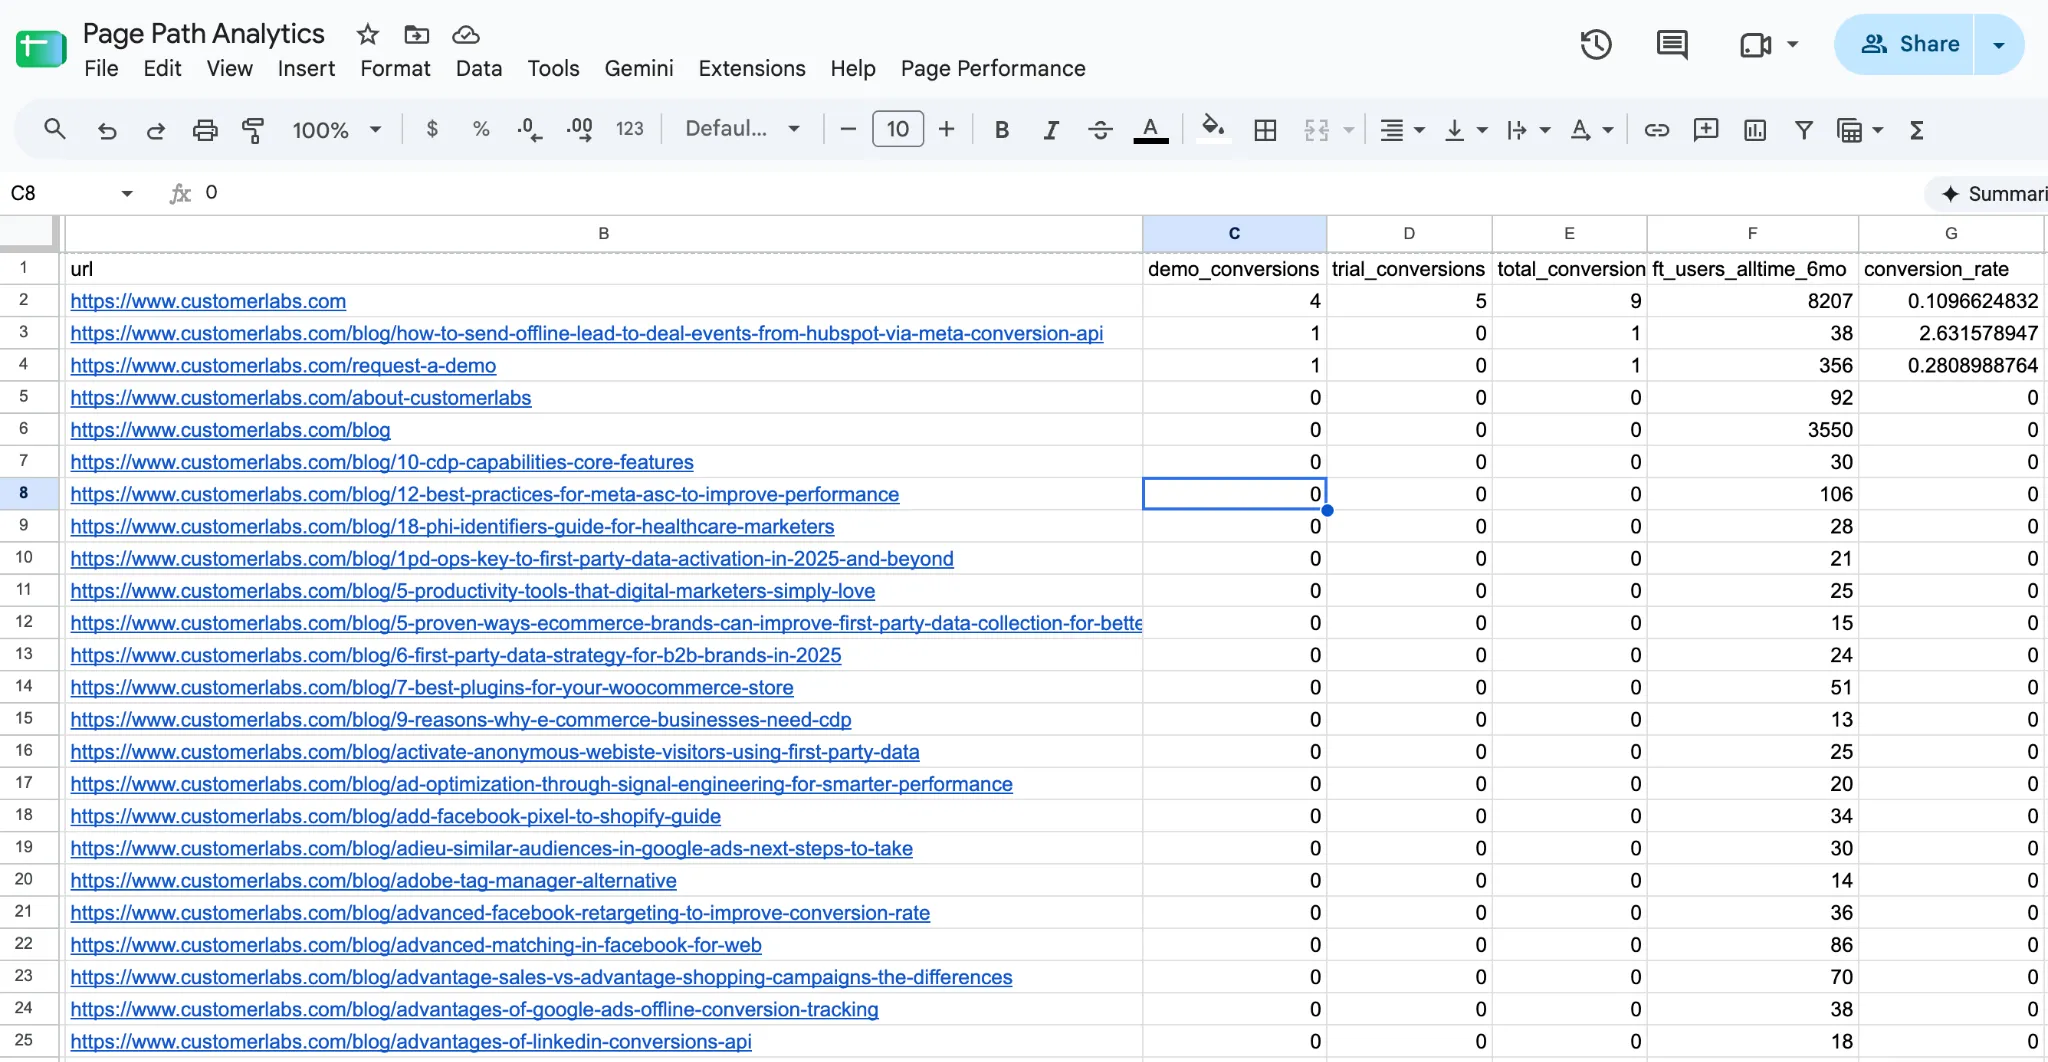Open the fill color picker
Screen dimensions: 2048x1062
[1213, 128]
